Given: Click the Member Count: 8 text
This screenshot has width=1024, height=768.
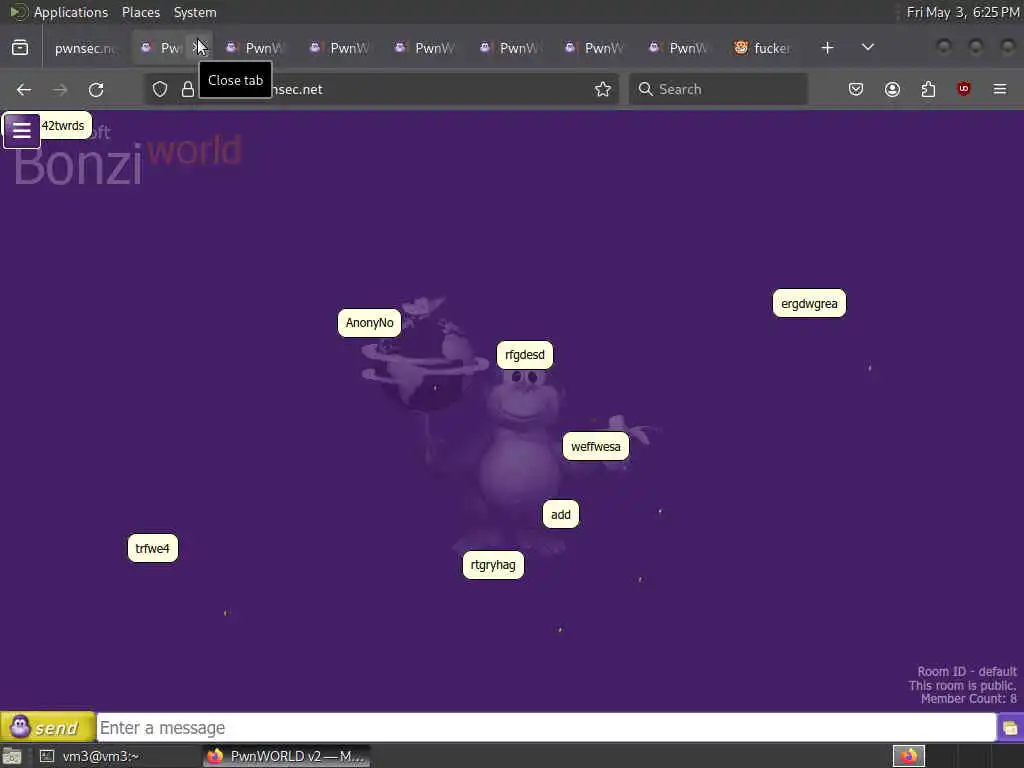Looking at the screenshot, I should [968, 699].
